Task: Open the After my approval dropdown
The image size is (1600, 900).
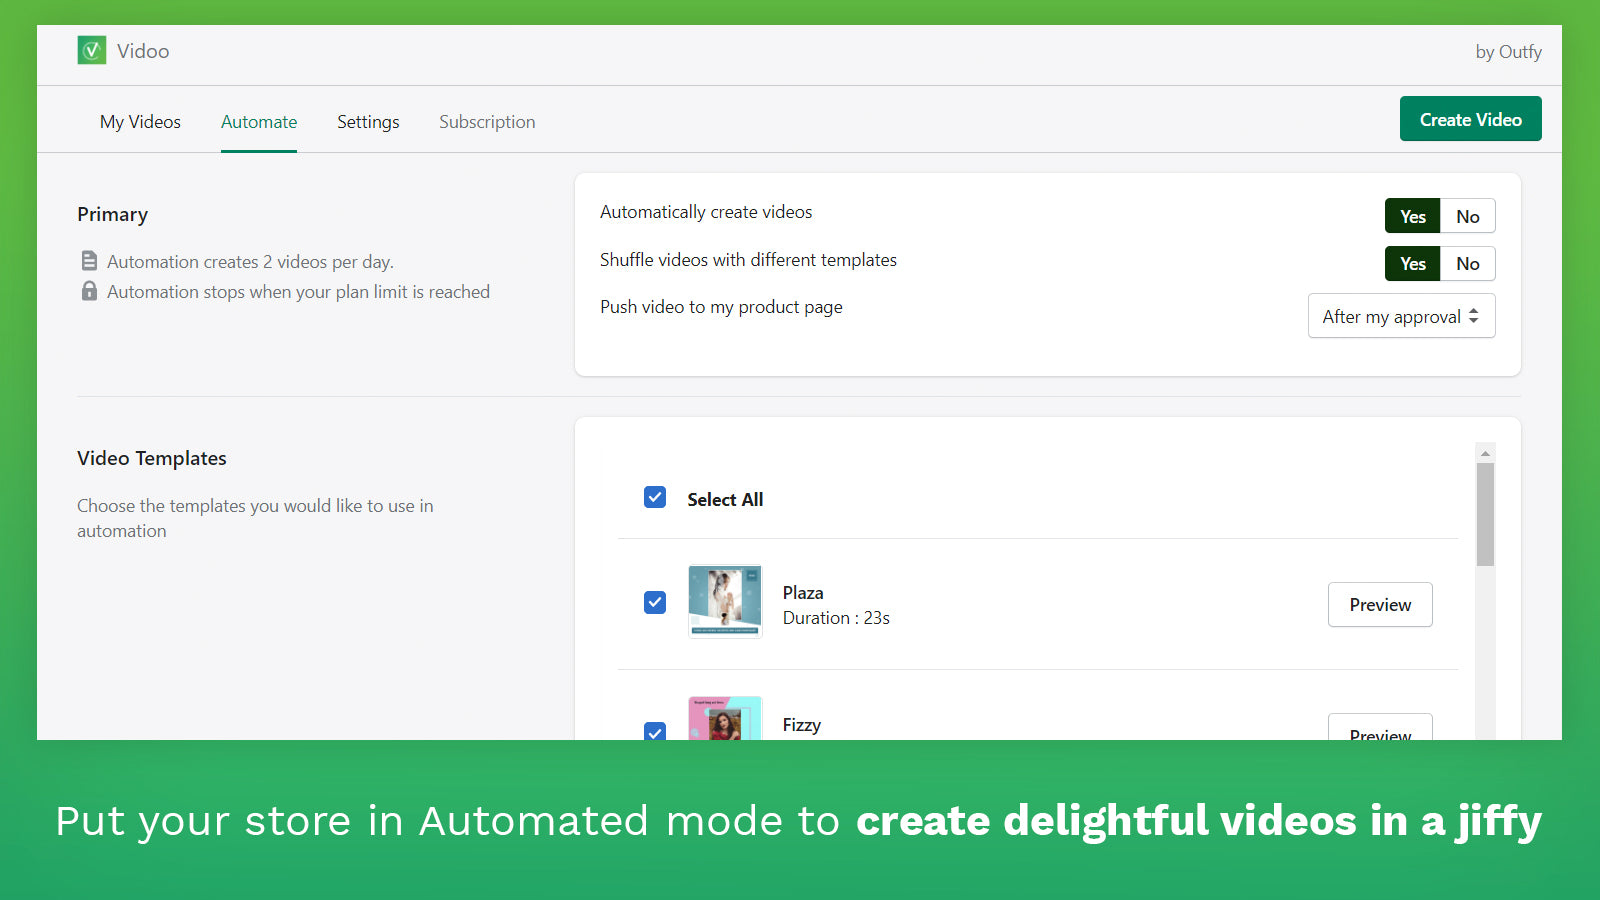Action: pos(1401,316)
